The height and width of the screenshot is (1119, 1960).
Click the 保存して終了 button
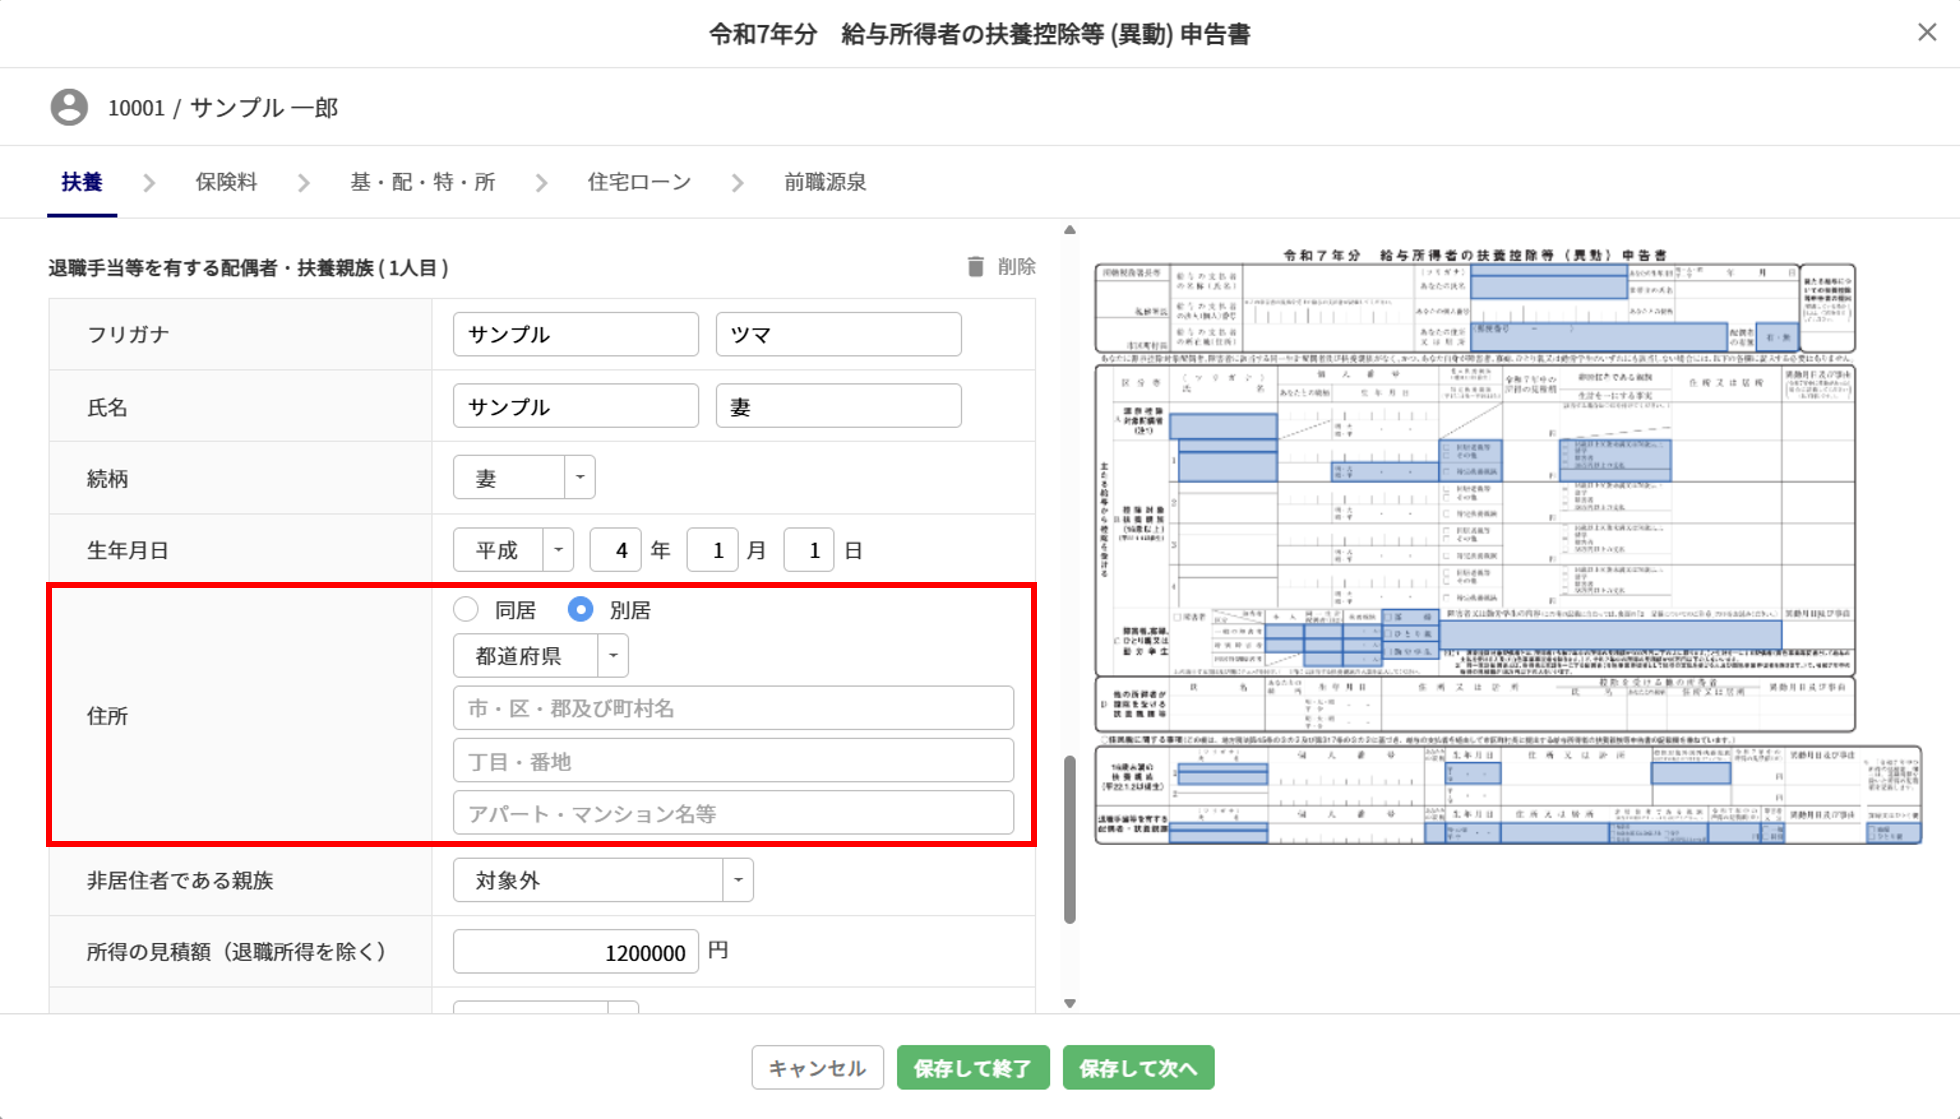pyautogui.click(x=972, y=1068)
